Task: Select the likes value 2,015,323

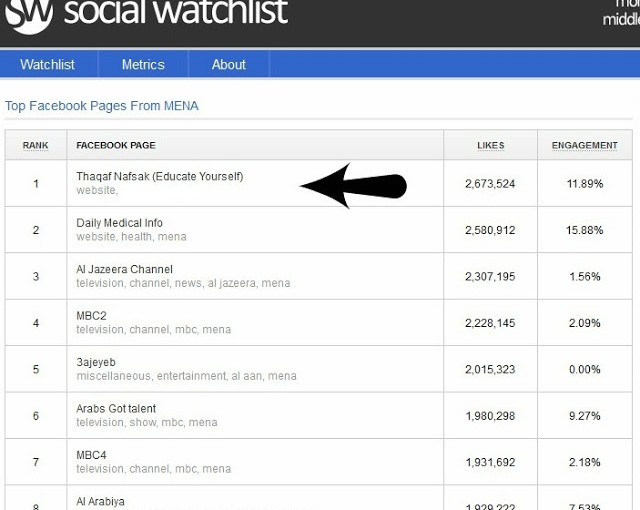Action: 490,369
